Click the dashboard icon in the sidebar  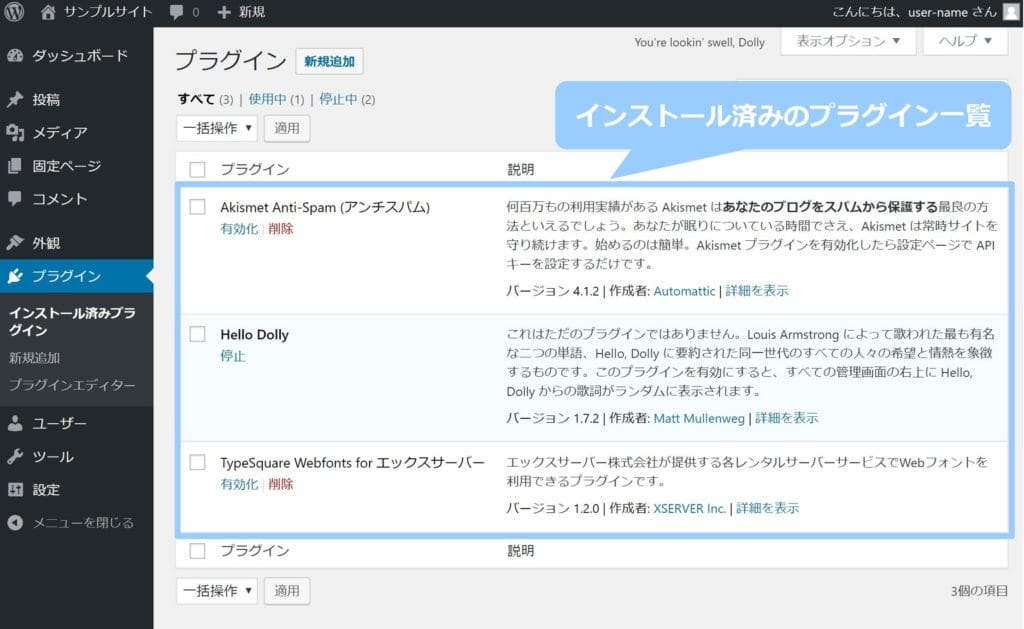tap(15, 56)
